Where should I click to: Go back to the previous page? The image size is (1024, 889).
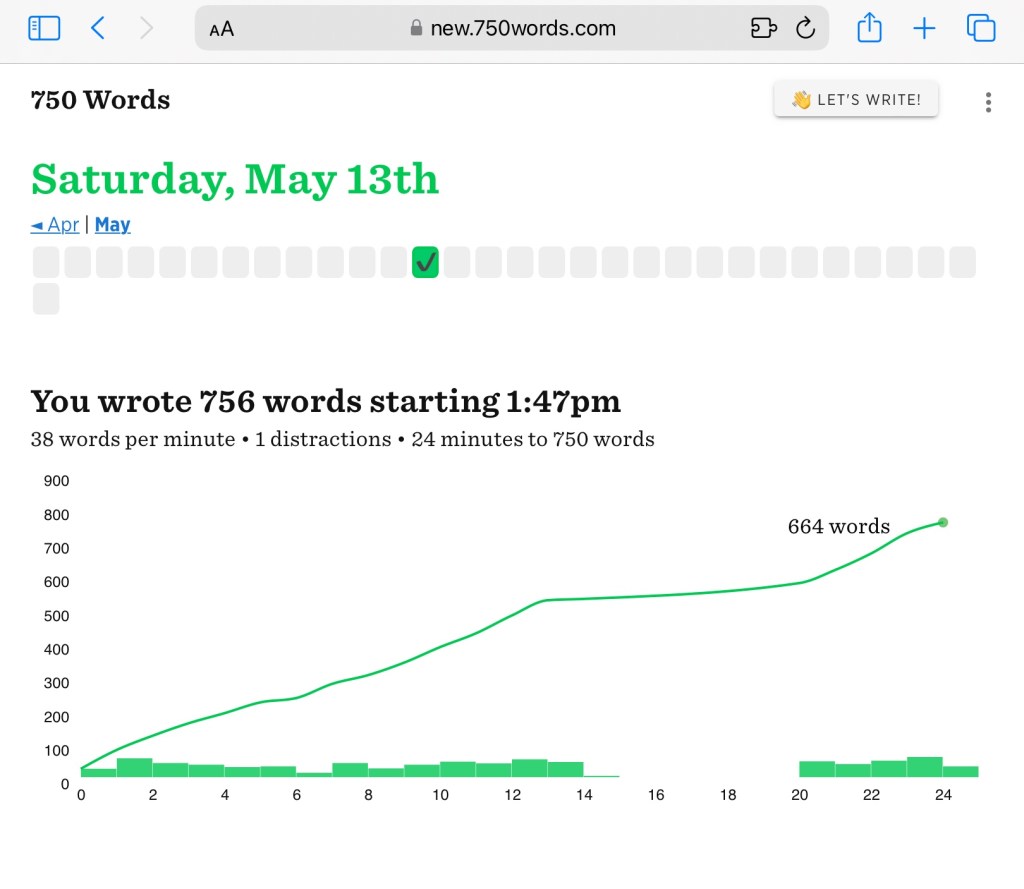pyautogui.click(x=97, y=28)
